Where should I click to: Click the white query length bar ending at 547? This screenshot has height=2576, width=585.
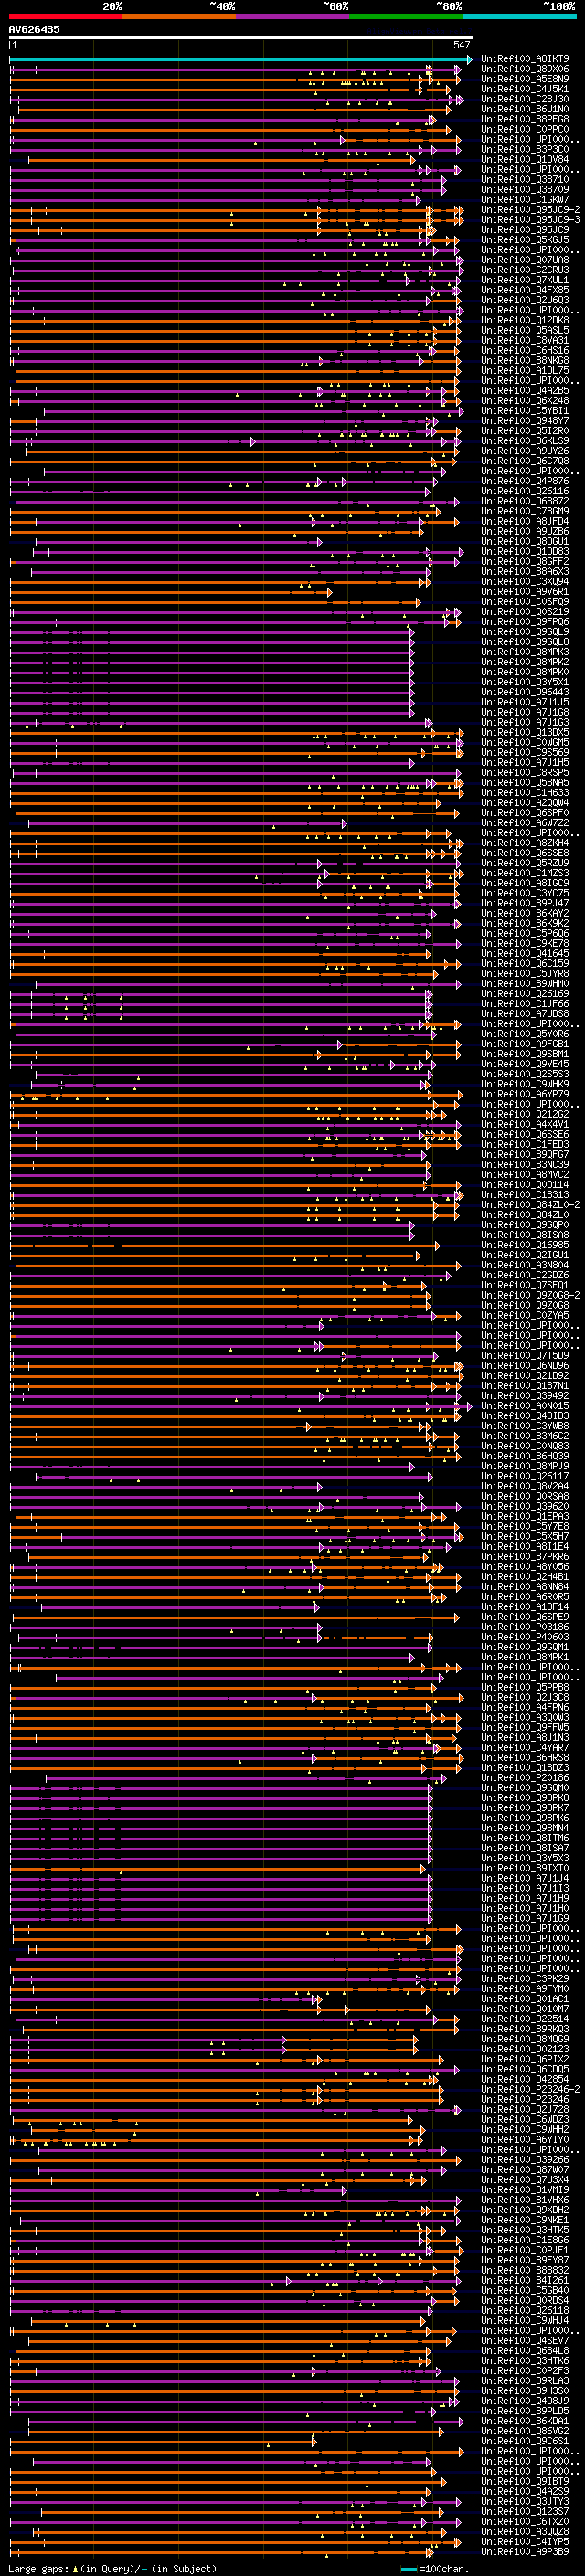coord(241,38)
